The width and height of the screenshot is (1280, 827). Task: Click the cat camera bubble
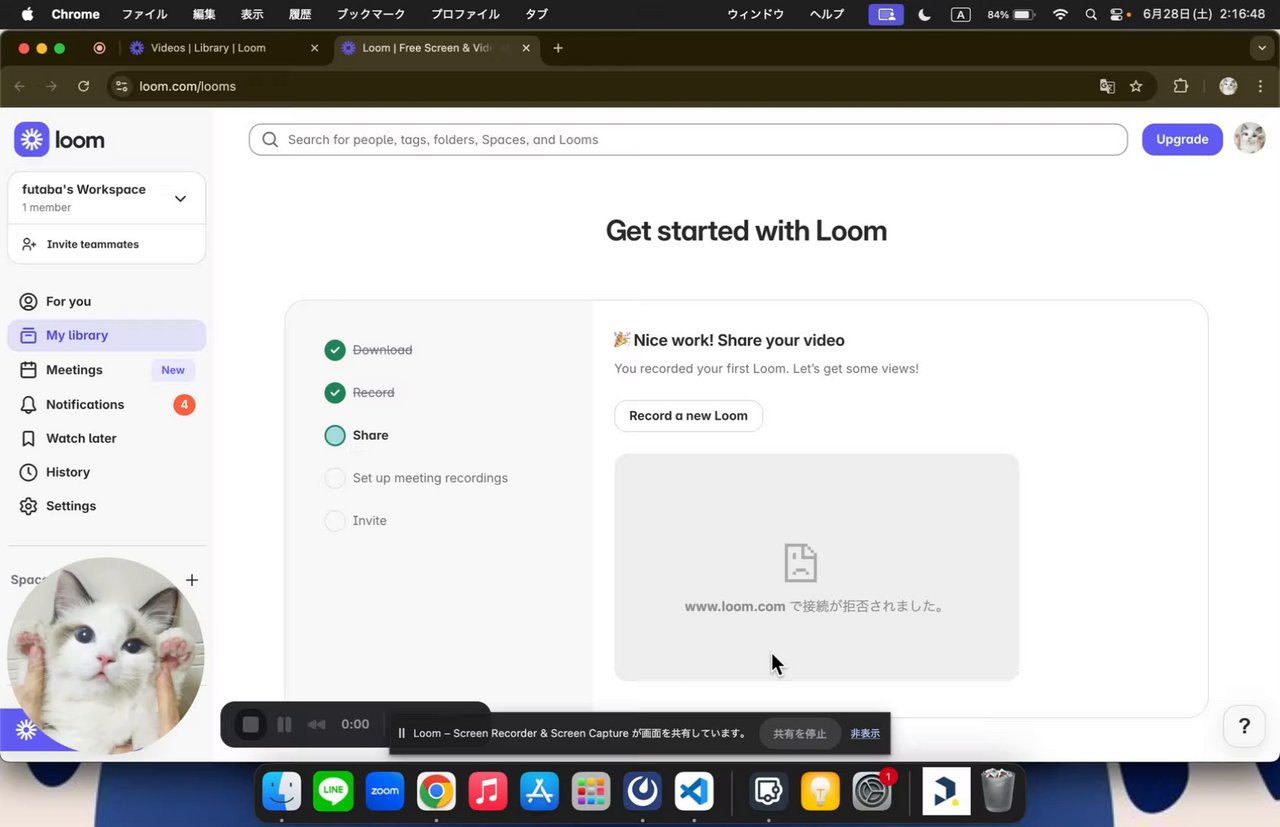pos(105,656)
